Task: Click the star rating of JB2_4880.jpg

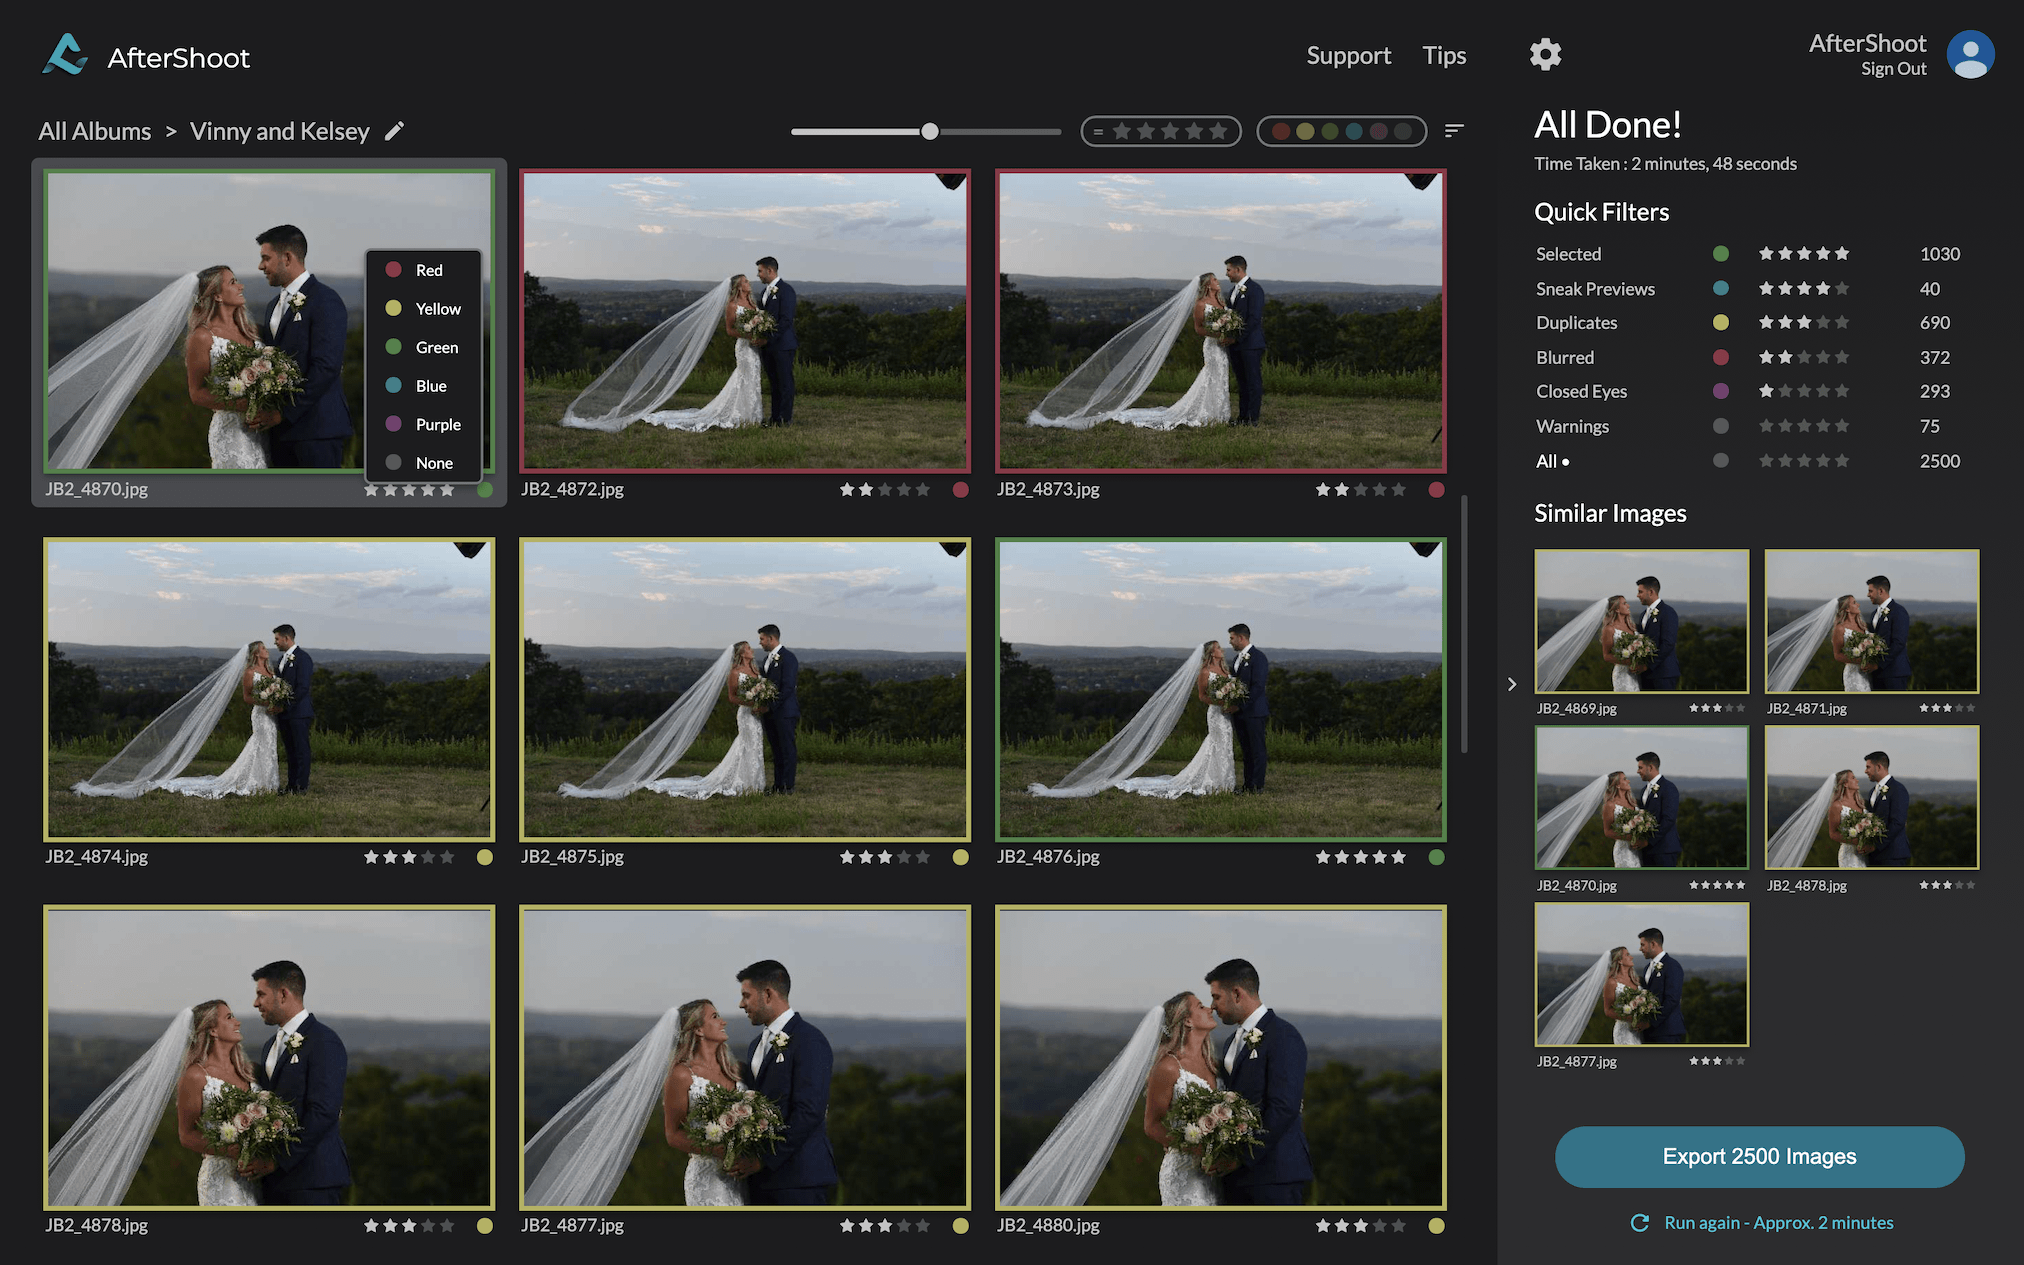Action: pos(1361,1225)
